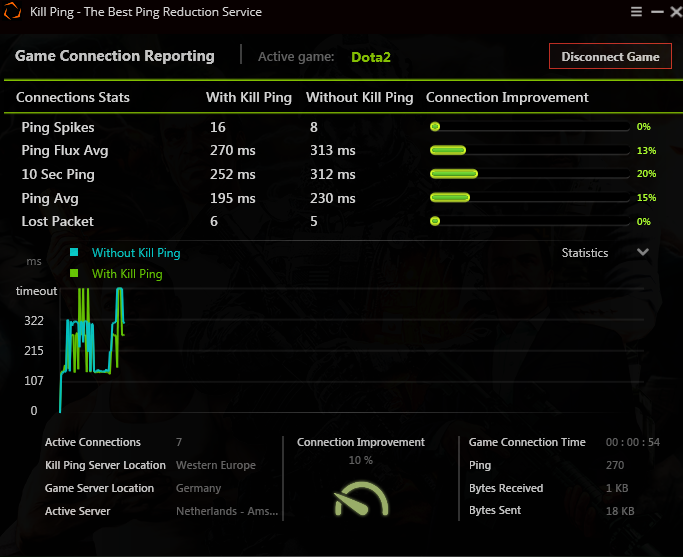Click the Ping Avg improvement bar
The width and height of the screenshot is (683, 557).
(x=530, y=198)
